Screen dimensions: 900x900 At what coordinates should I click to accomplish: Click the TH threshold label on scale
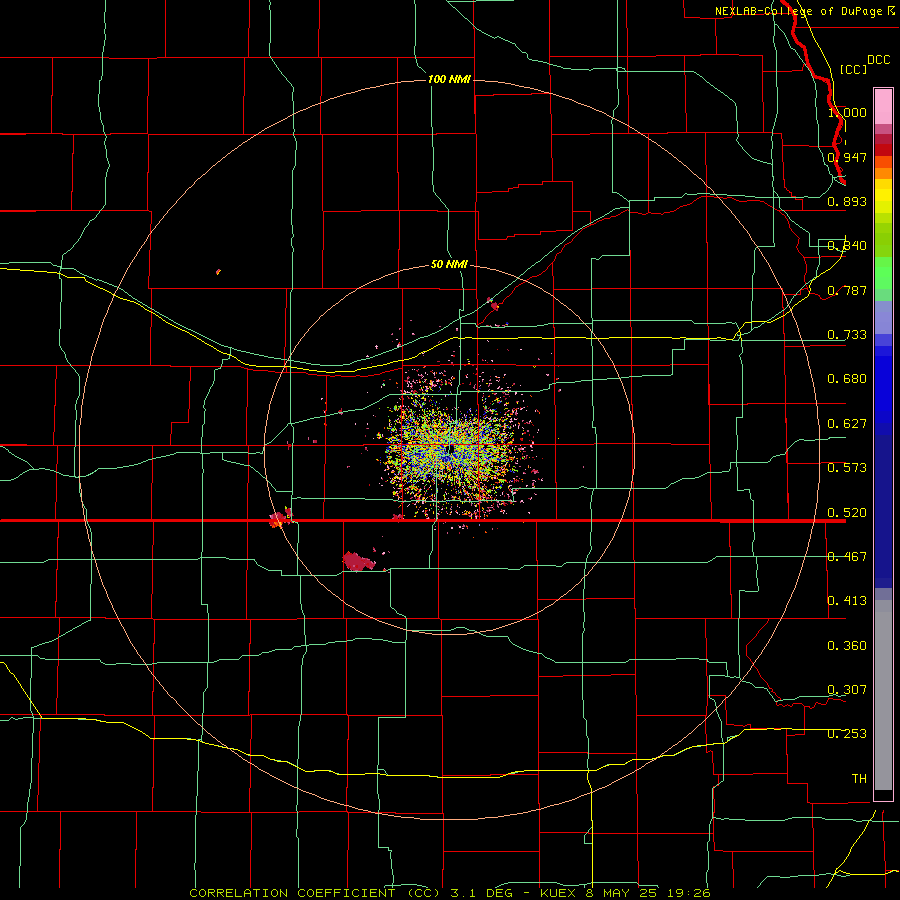coord(859,779)
